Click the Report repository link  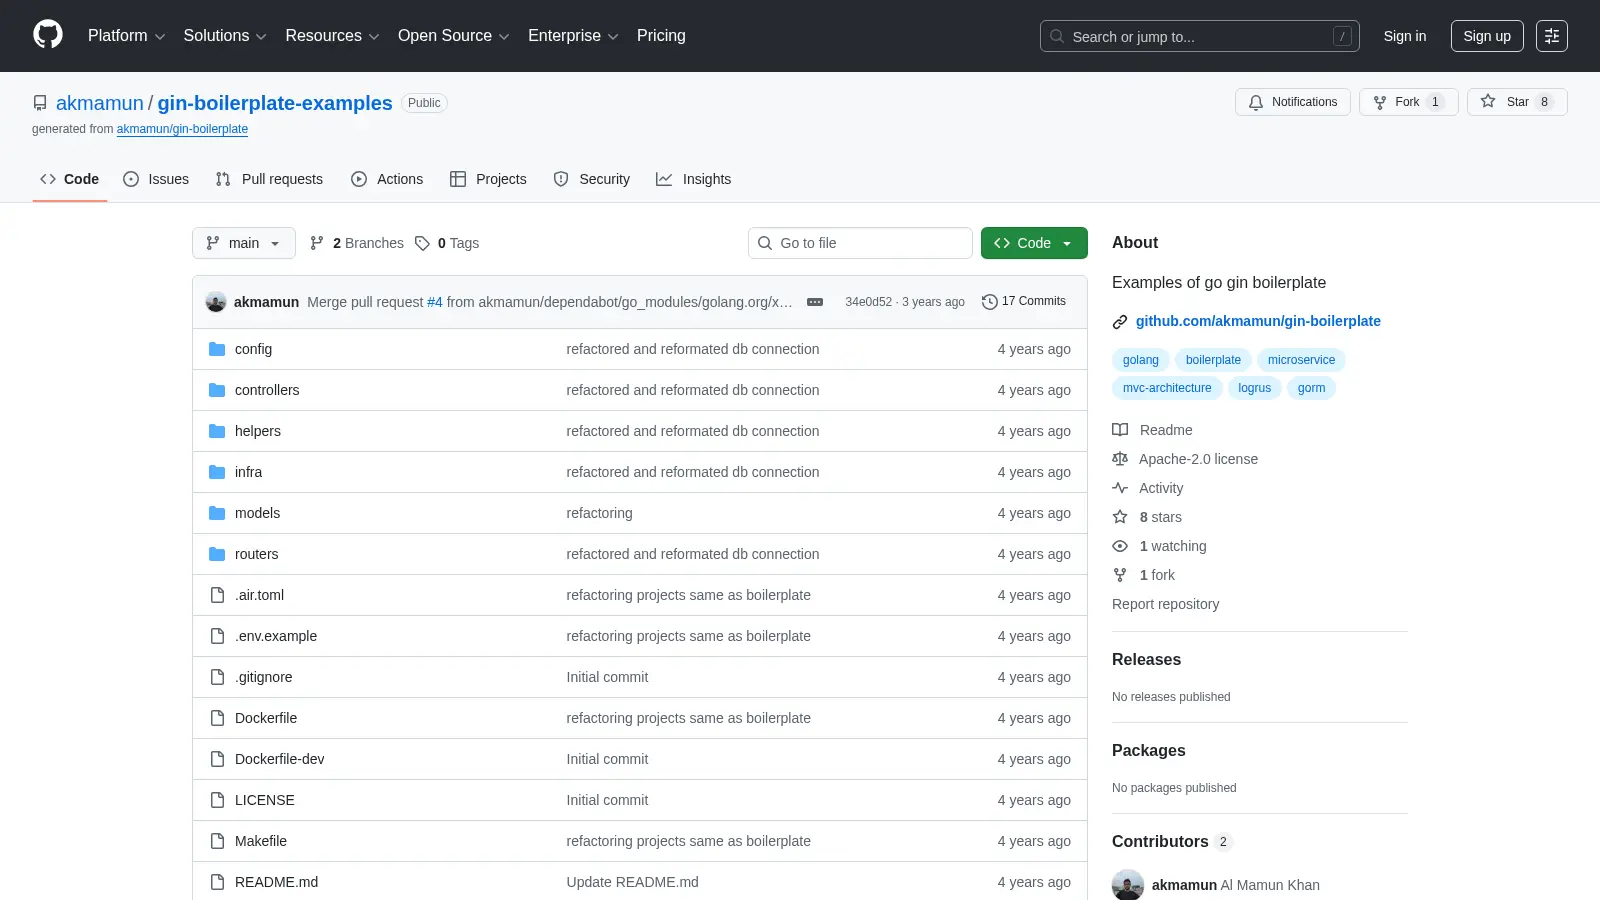coord(1165,604)
